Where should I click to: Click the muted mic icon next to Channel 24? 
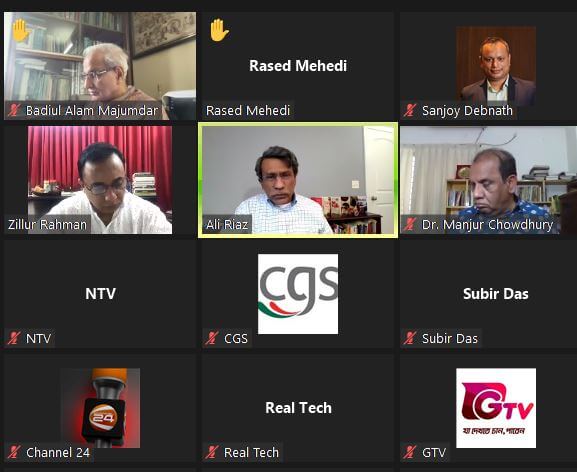tap(14, 452)
